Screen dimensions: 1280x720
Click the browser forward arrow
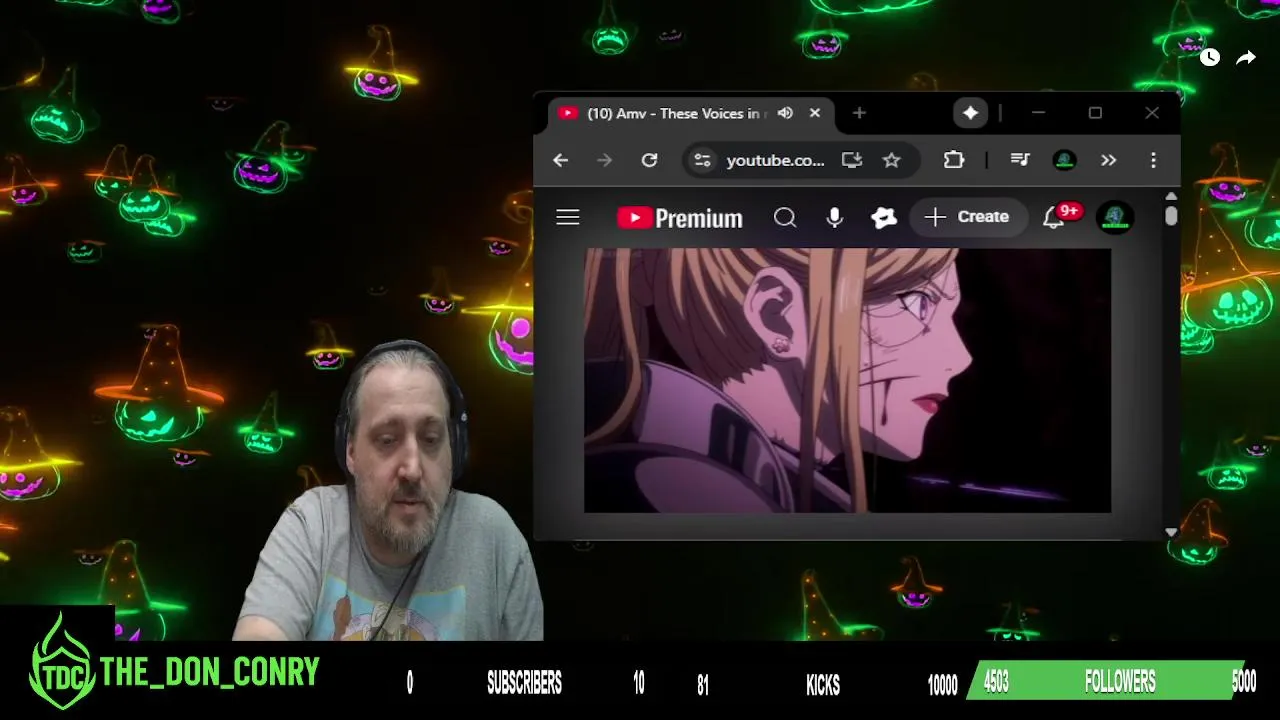coord(604,160)
